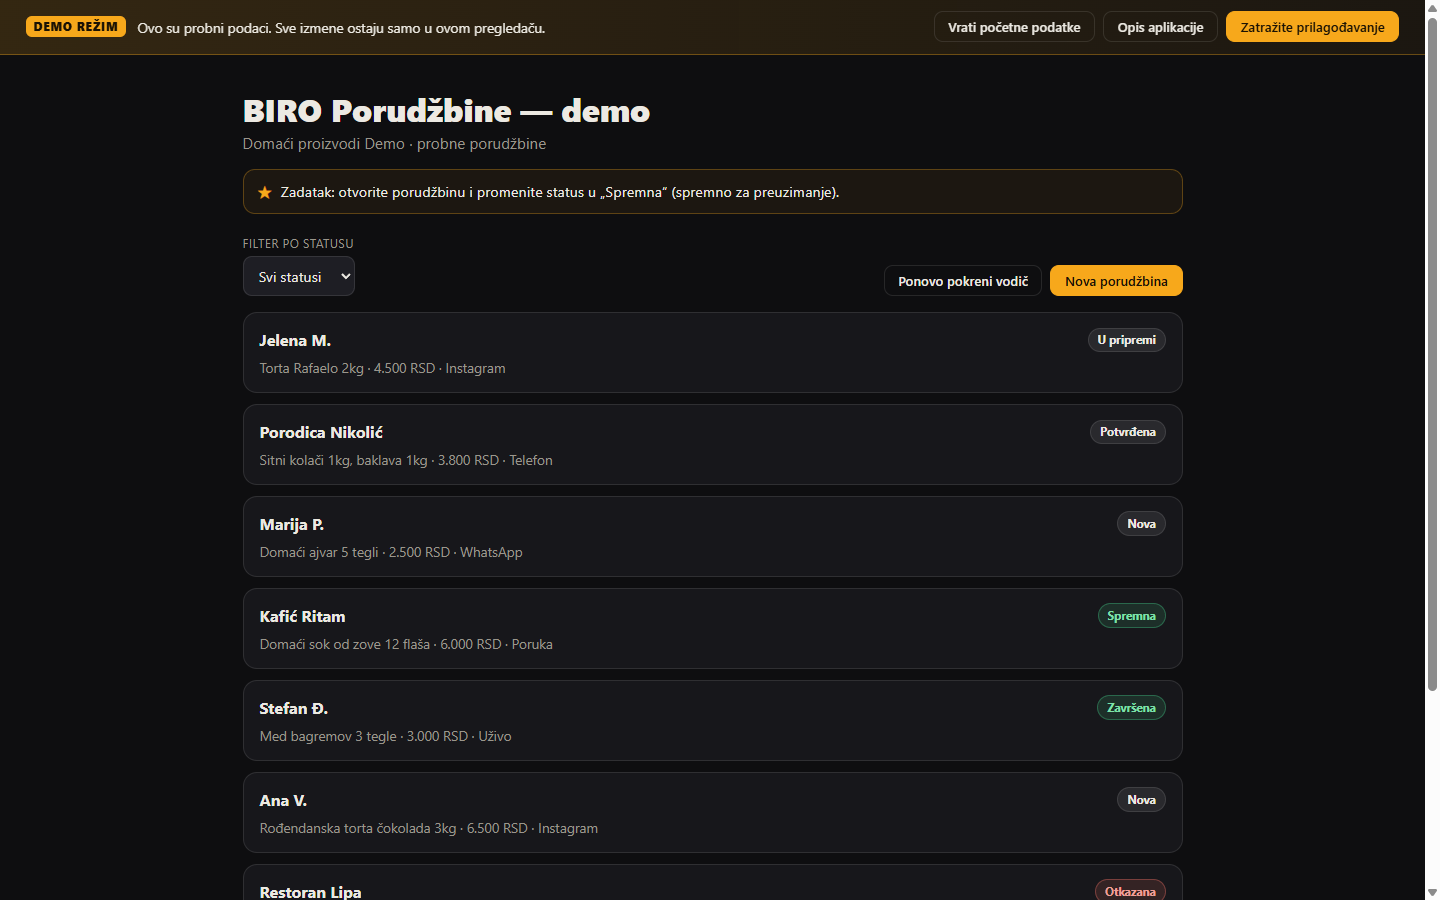Click 'Med bagremov 3 tegle' details text

(328, 736)
